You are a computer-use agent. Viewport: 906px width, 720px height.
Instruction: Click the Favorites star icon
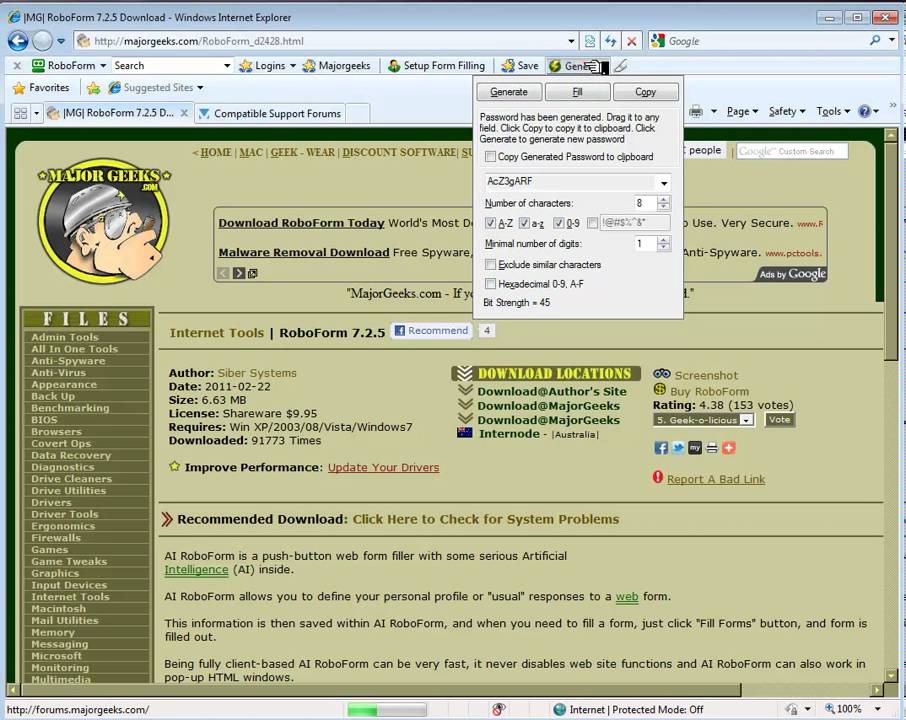(x=19, y=88)
